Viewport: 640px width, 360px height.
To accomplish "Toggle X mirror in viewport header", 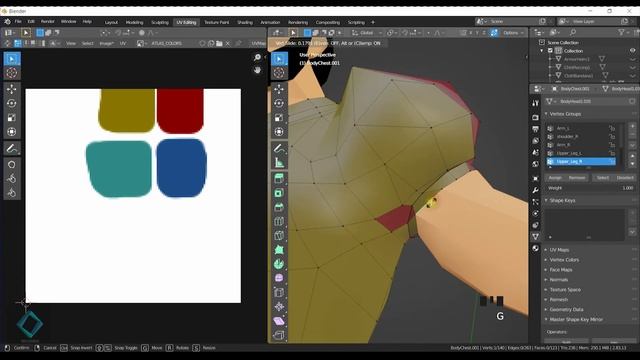I will point(471,33).
